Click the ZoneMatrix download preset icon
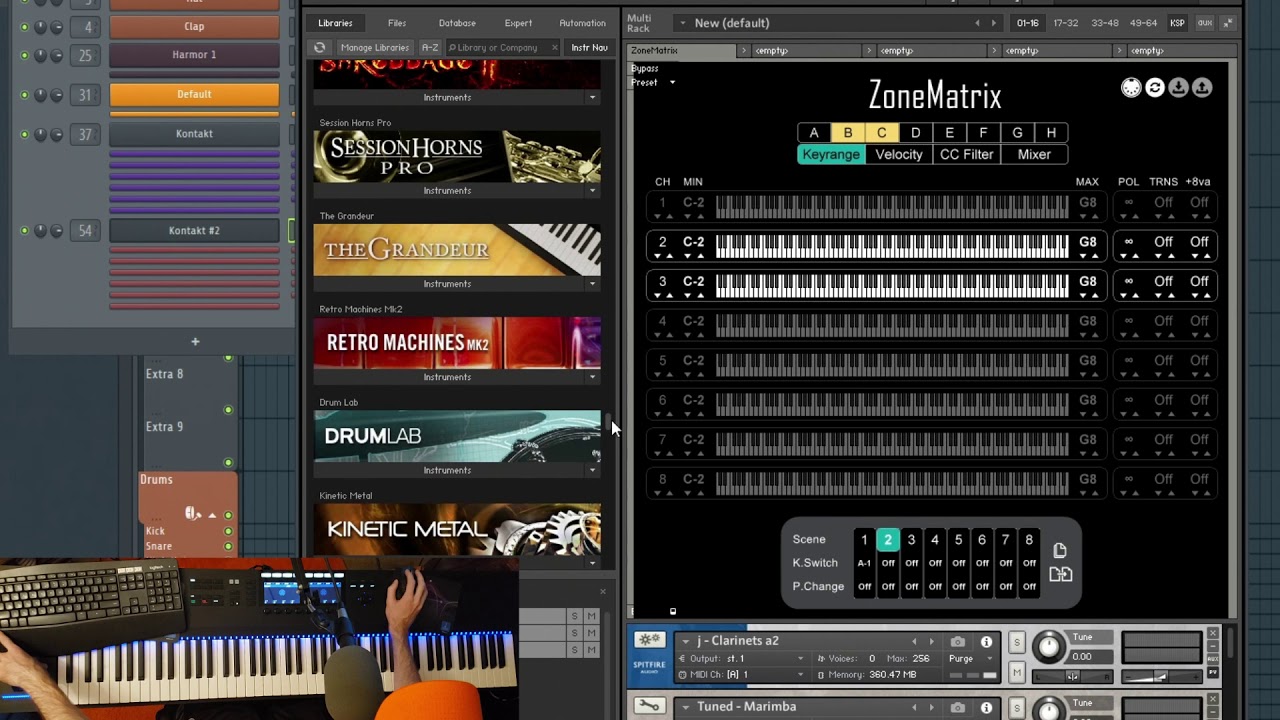Viewport: 1280px width, 720px height. 1179,88
